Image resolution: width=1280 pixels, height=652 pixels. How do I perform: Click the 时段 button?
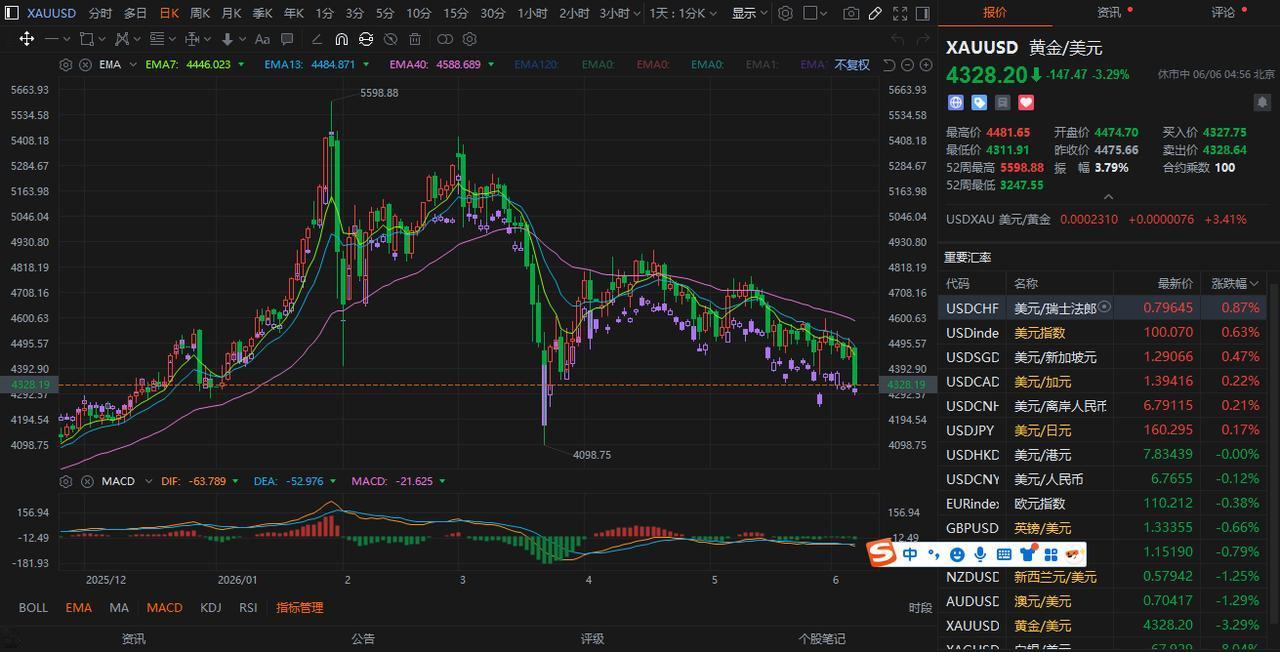click(921, 607)
